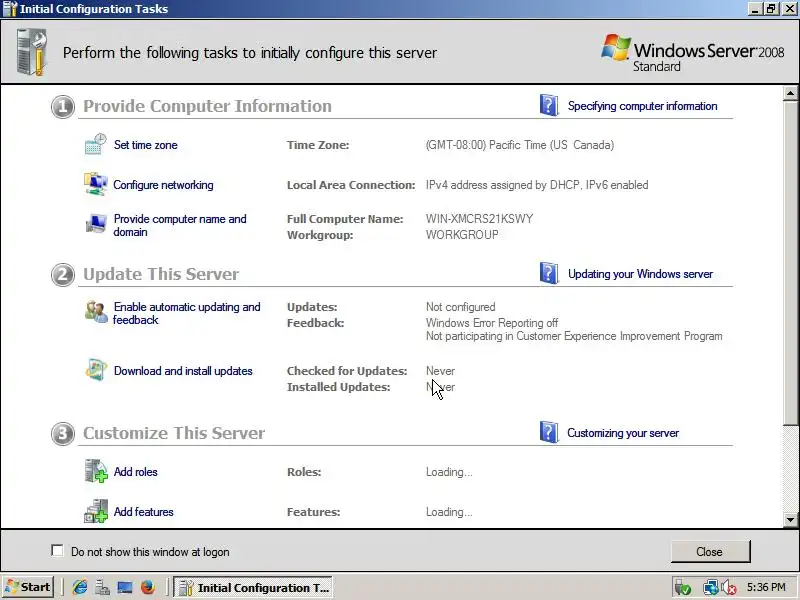Click the WORKGROUP value text
This screenshot has height=600, width=800.
[462, 235]
